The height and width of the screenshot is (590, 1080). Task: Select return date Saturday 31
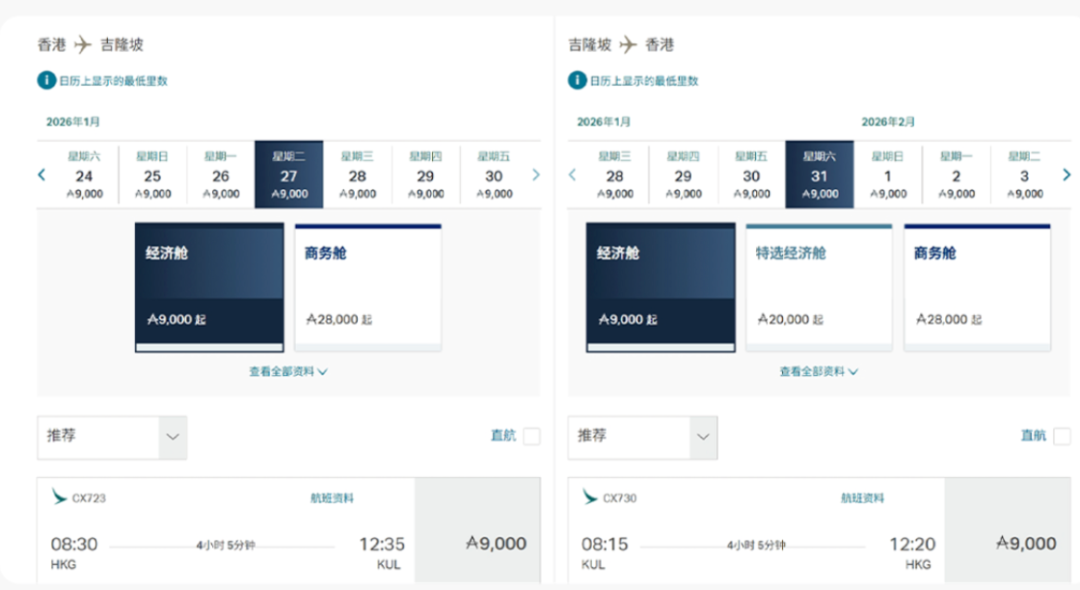pos(819,175)
